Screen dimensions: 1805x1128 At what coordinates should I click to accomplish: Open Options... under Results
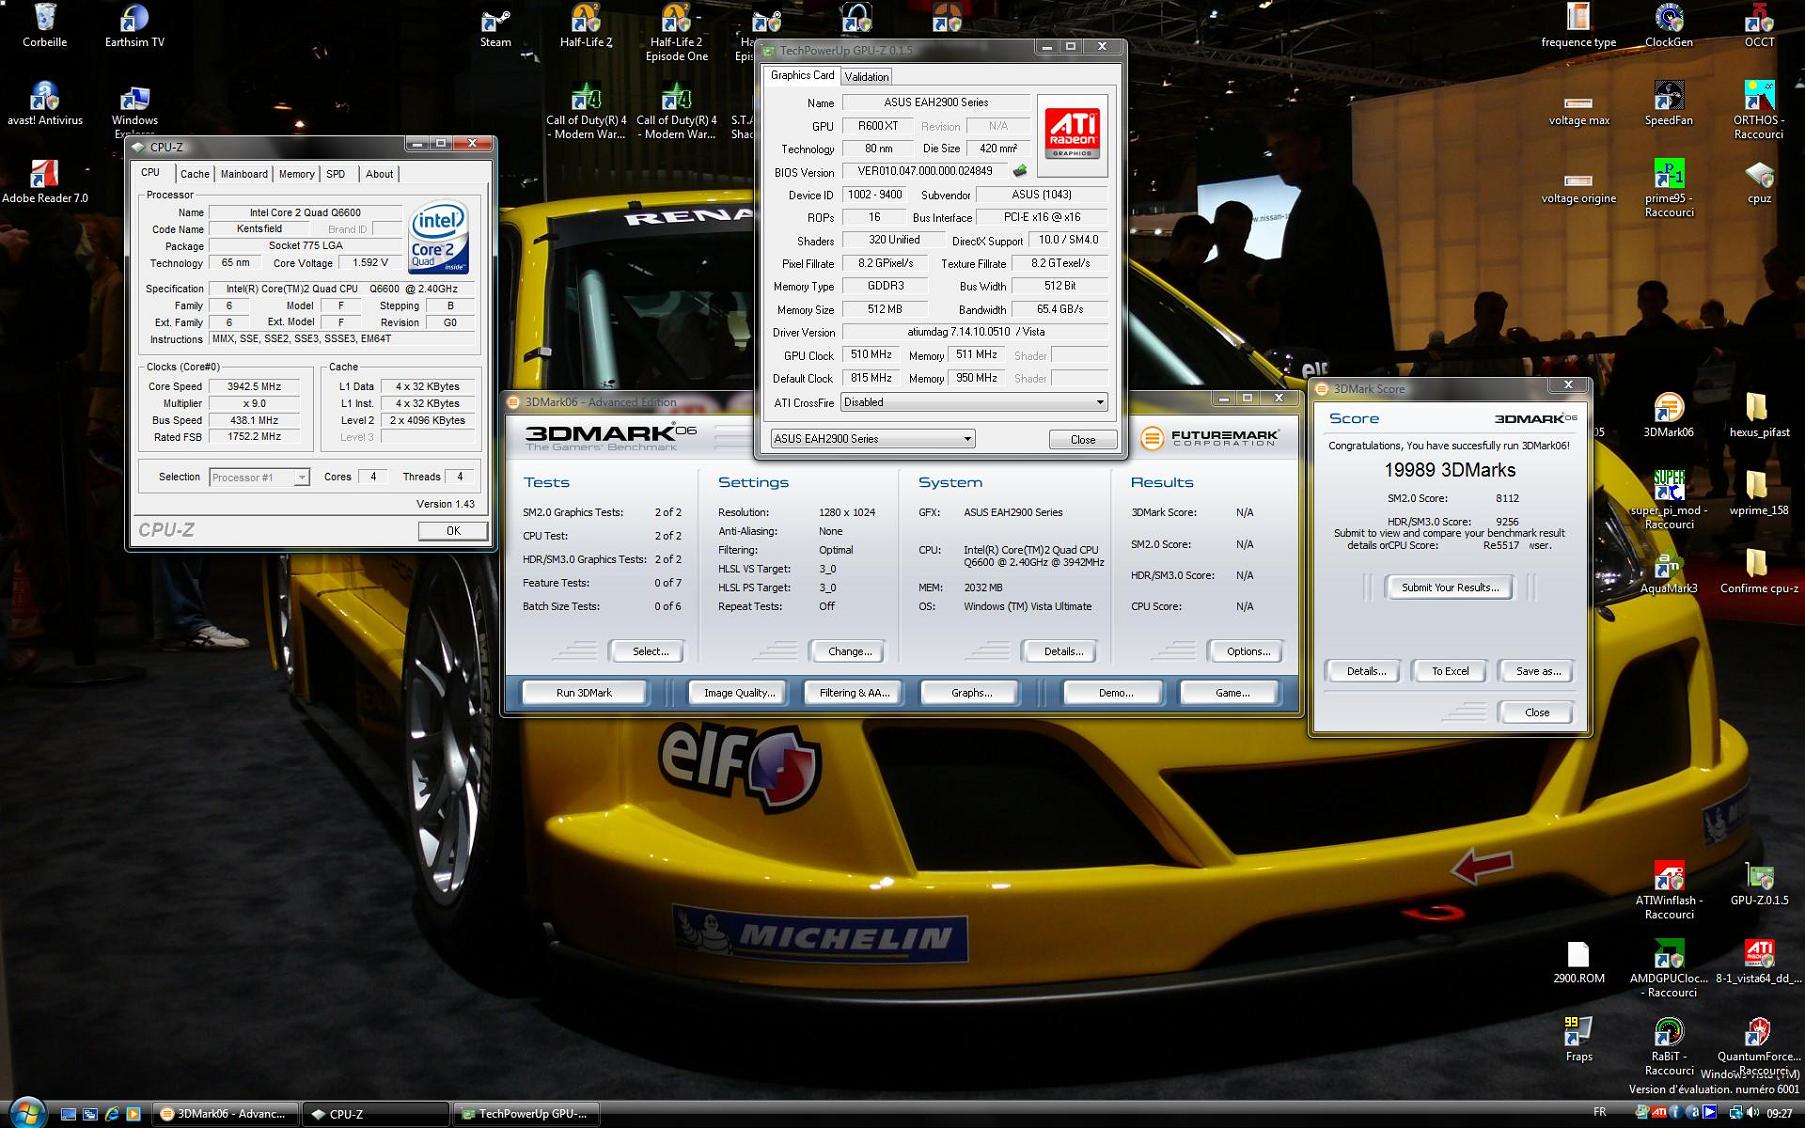tap(1248, 652)
